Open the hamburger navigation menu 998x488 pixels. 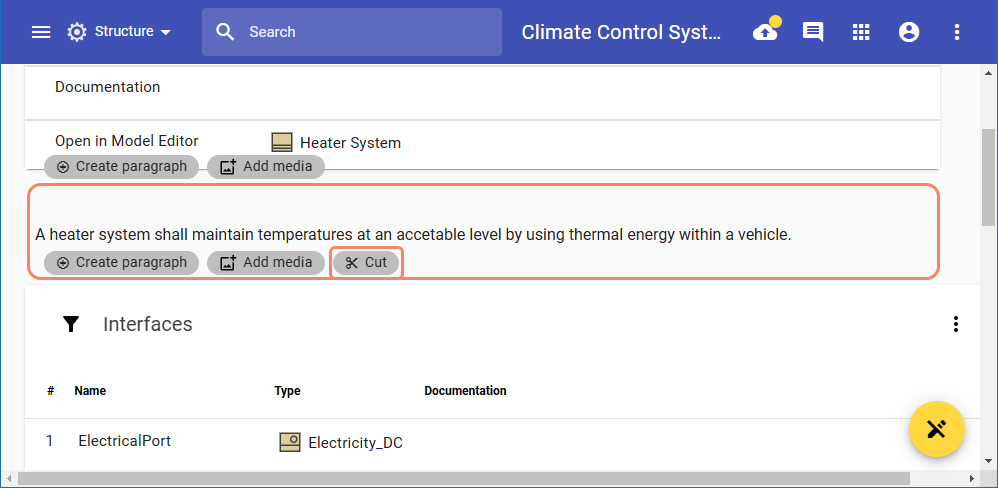click(41, 32)
